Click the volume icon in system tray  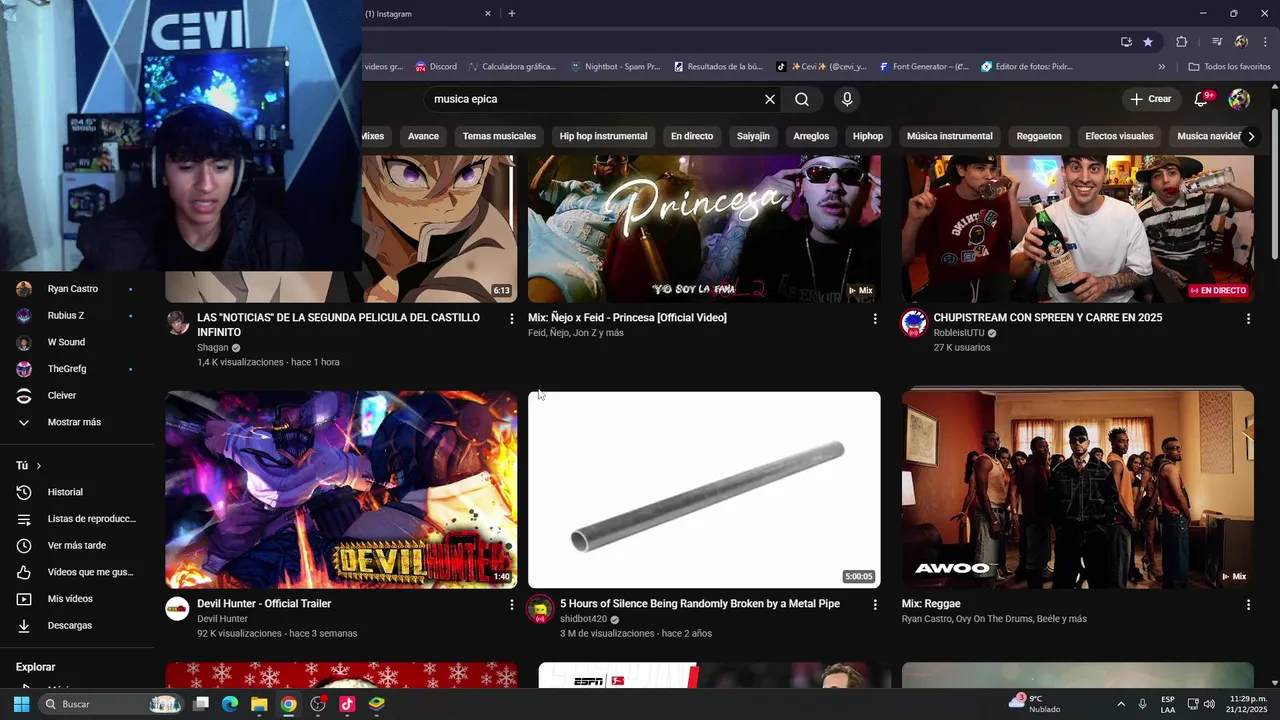1209,704
